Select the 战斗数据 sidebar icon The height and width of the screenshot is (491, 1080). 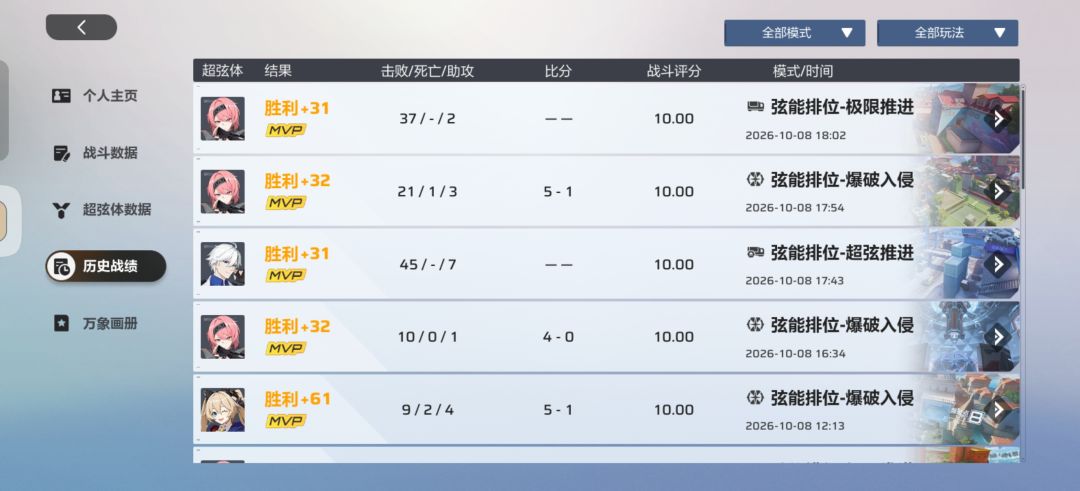[61, 153]
